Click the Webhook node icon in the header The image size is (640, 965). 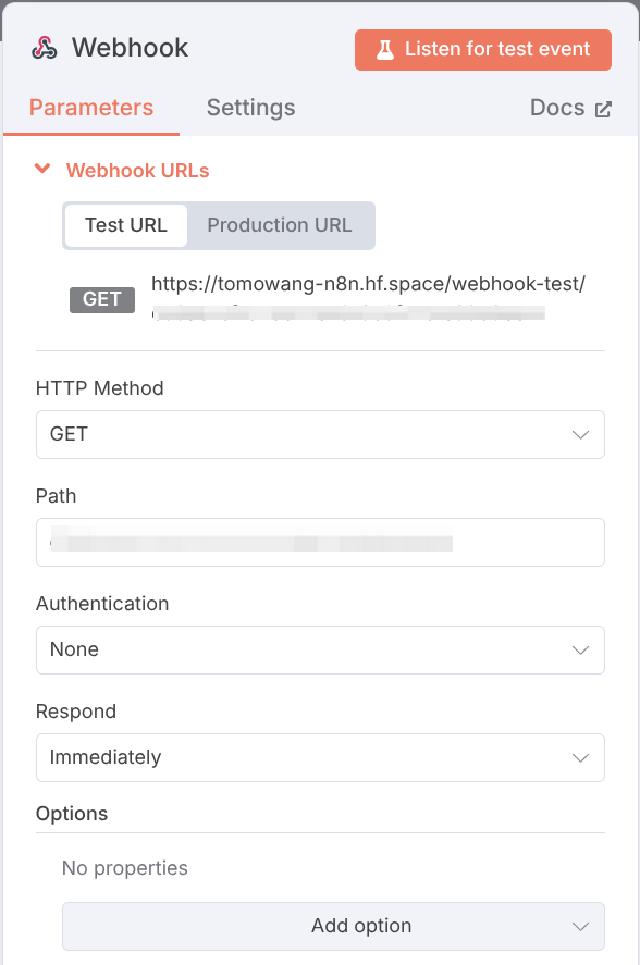click(x=44, y=47)
